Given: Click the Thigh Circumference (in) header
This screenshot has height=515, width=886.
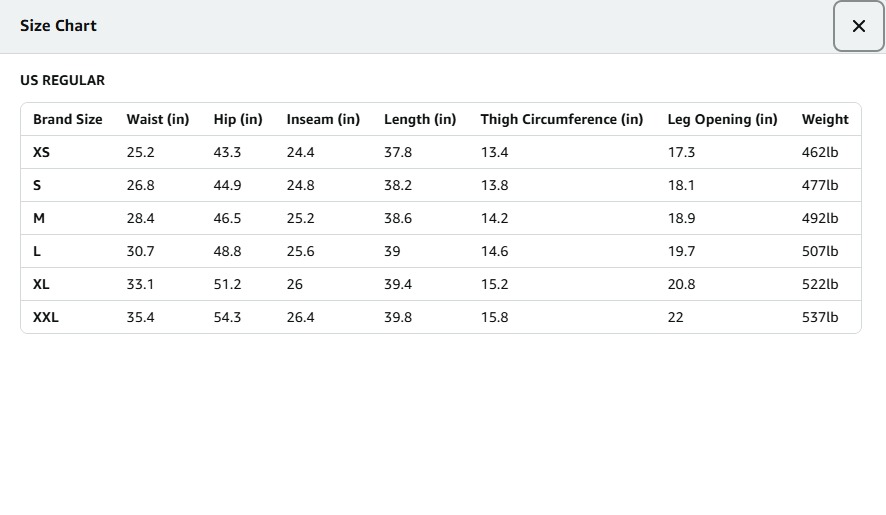Looking at the screenshot, I should coord(561,119).
